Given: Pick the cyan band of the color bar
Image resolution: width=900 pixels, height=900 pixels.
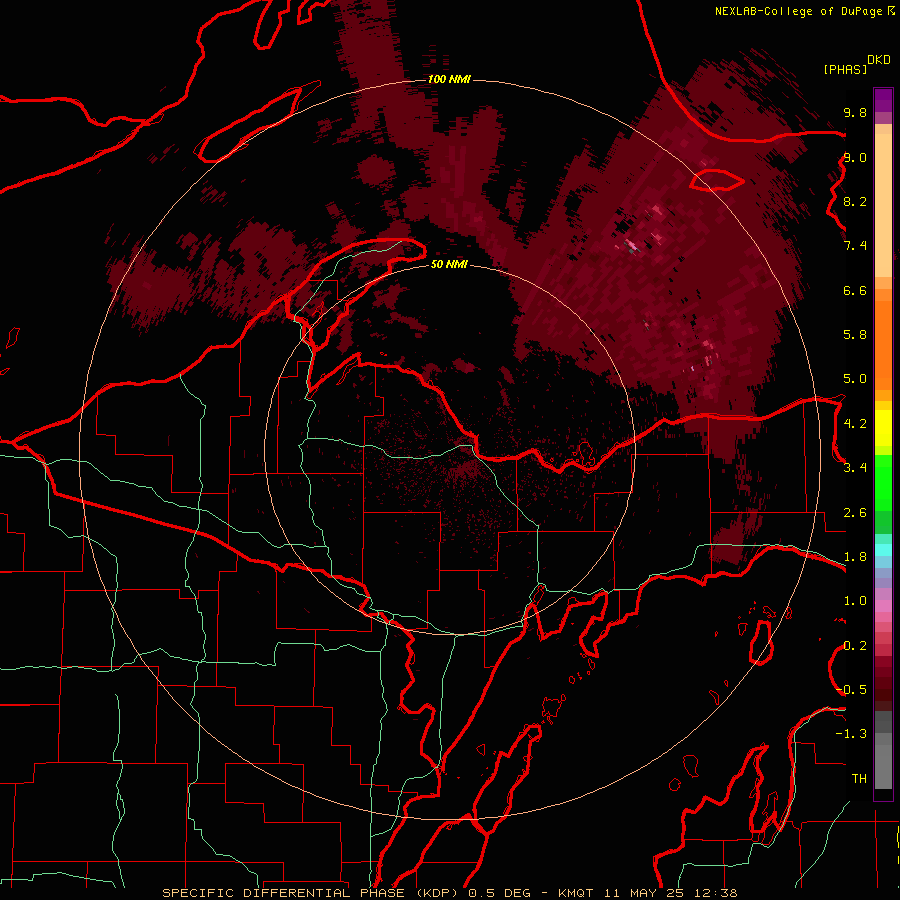Looking at the screenshot, I should point(883,550).
